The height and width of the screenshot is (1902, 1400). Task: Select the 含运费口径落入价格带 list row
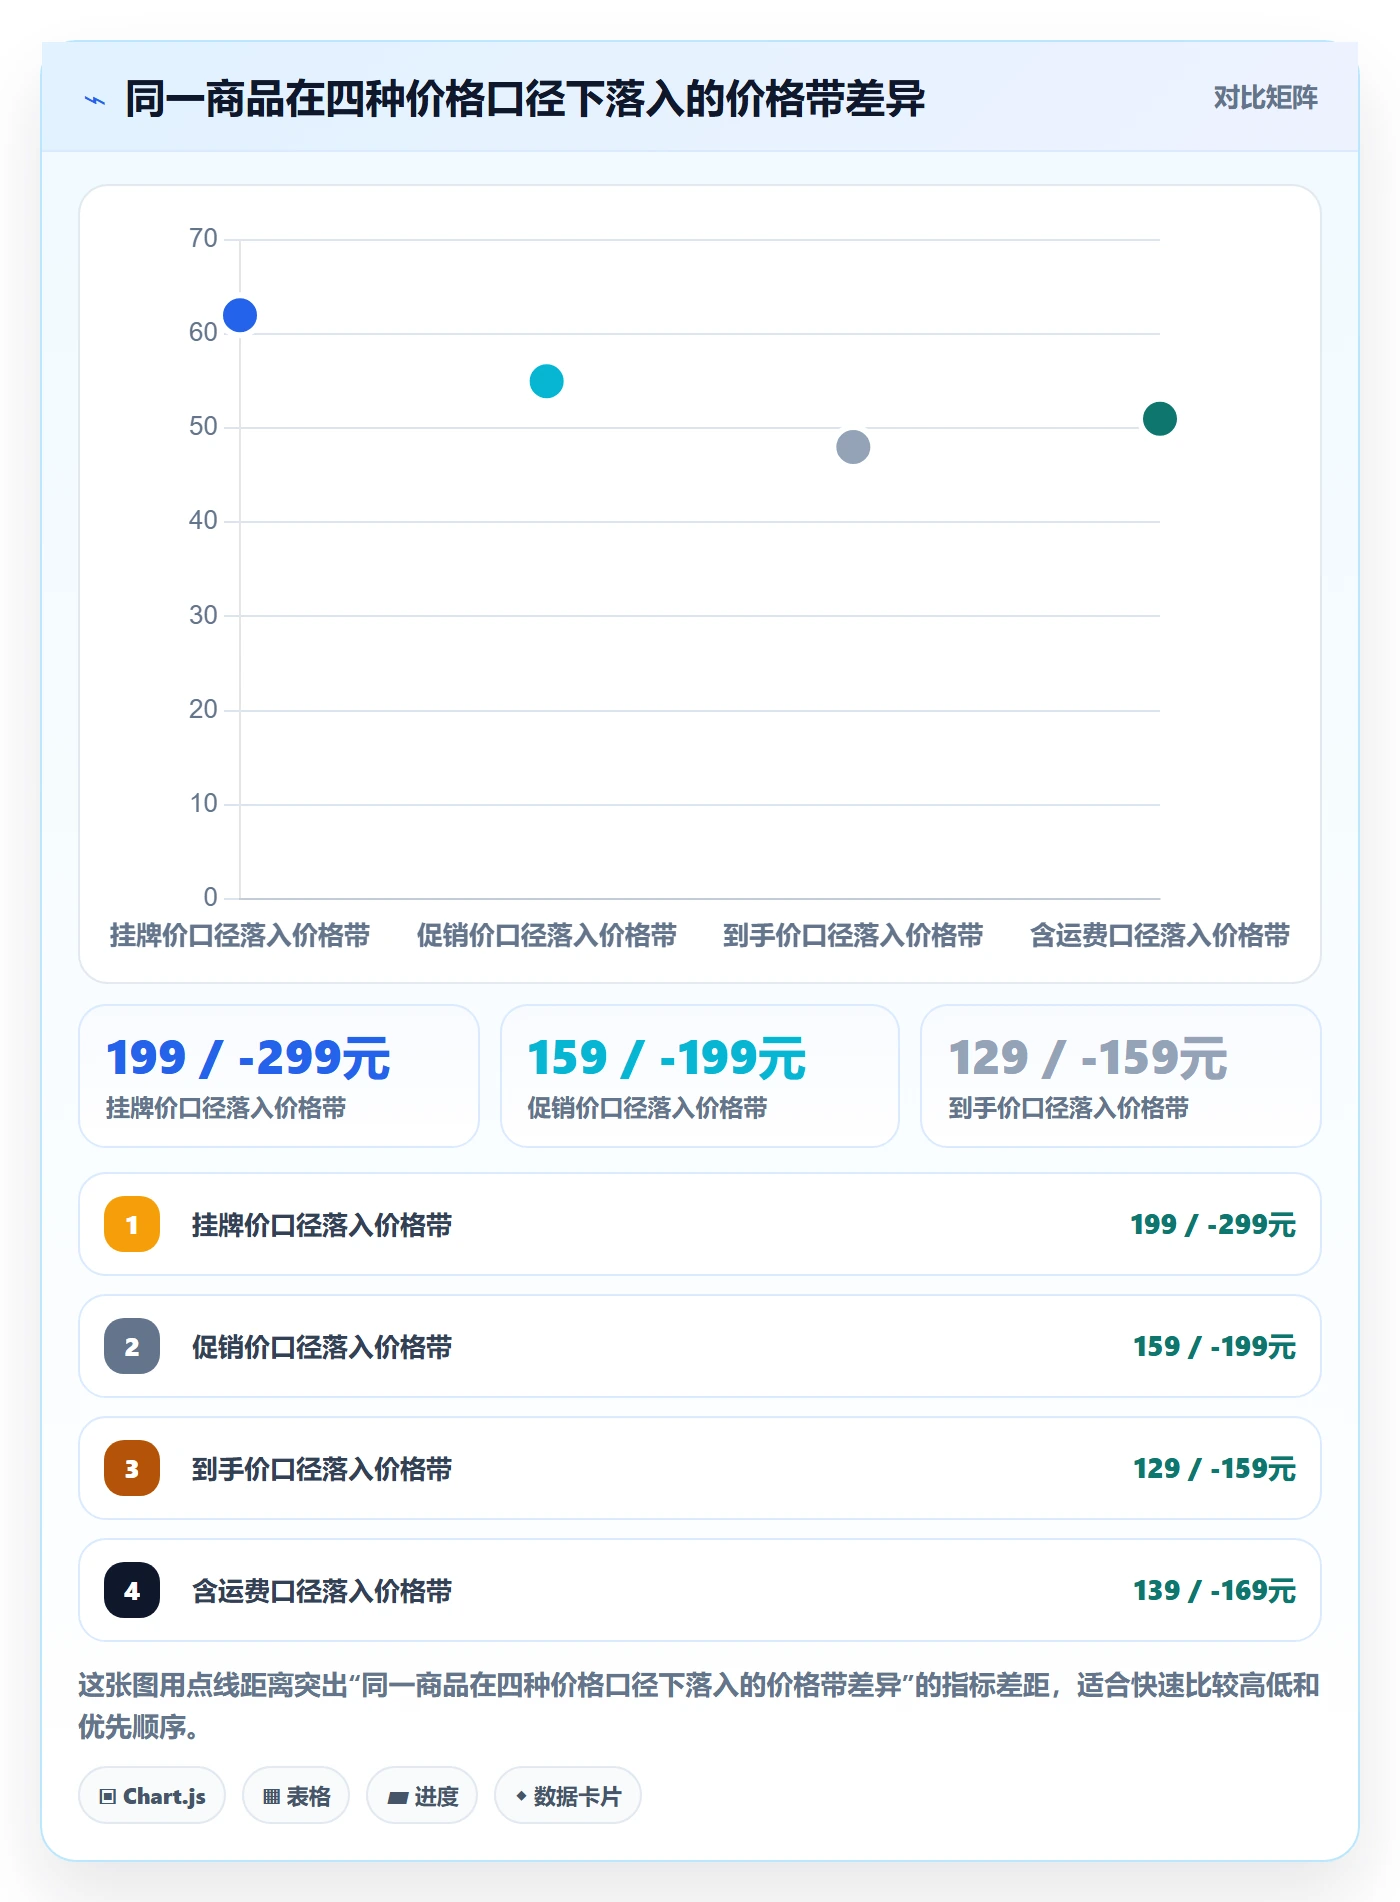(700, 1590)
